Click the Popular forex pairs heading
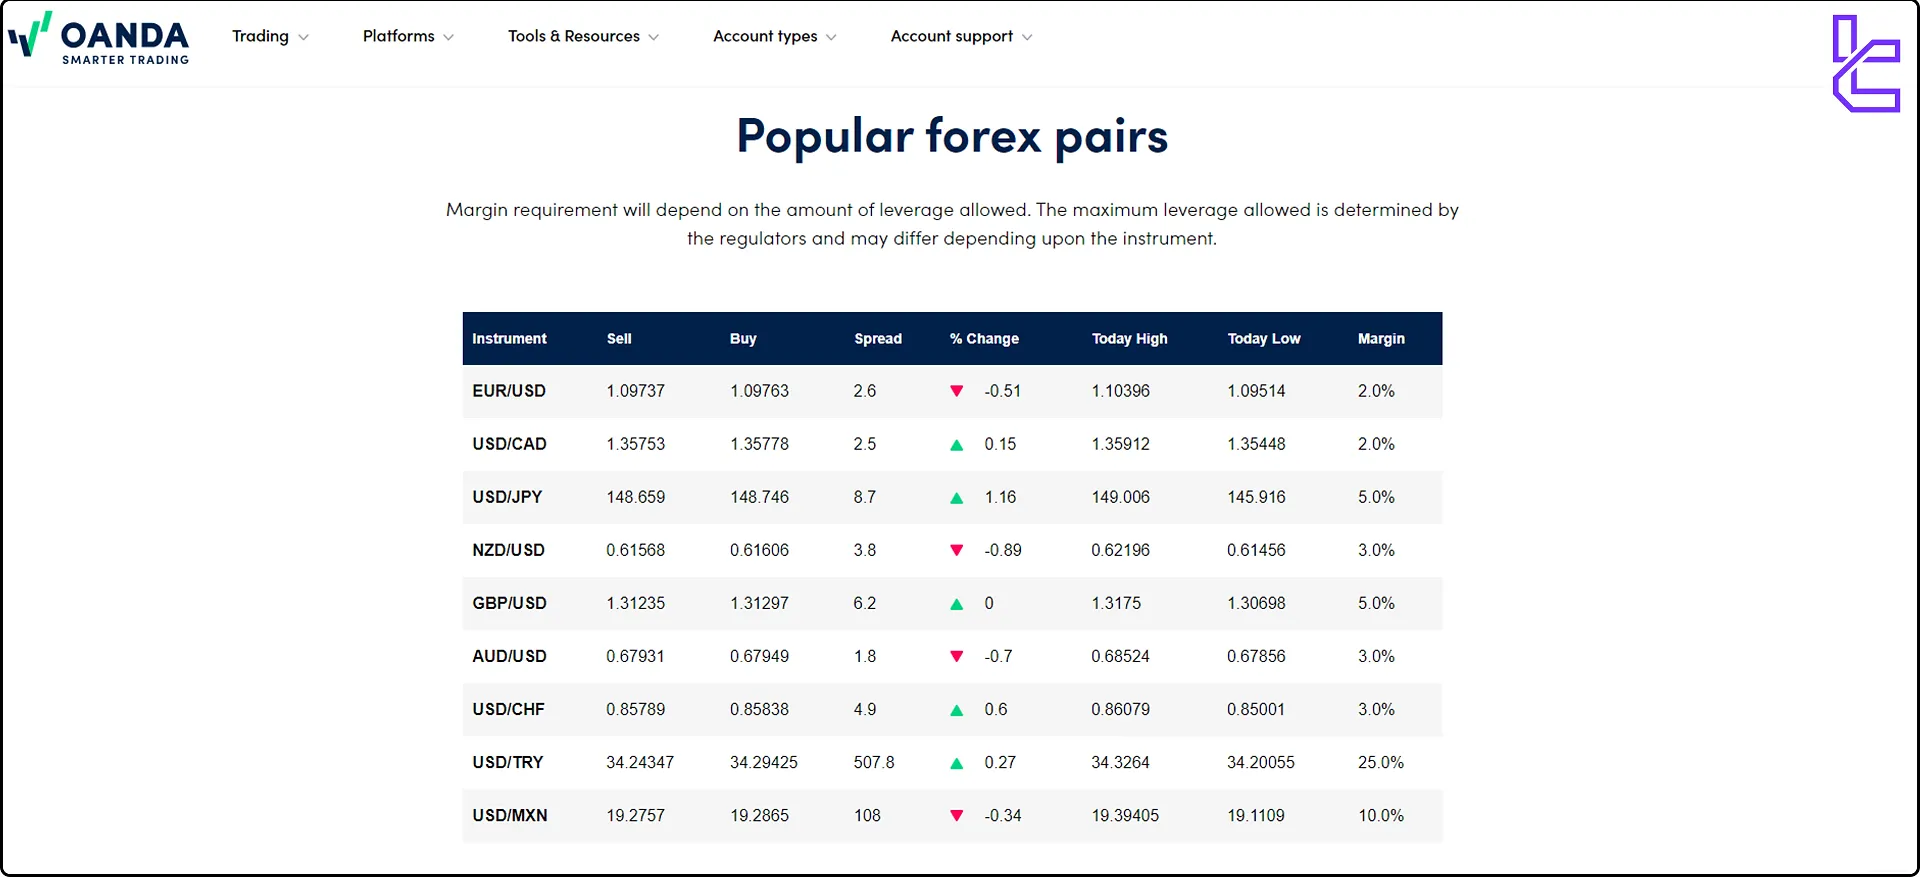Image resolution: width=1920 pixels, height=877 pixels. tap(952, 136)
